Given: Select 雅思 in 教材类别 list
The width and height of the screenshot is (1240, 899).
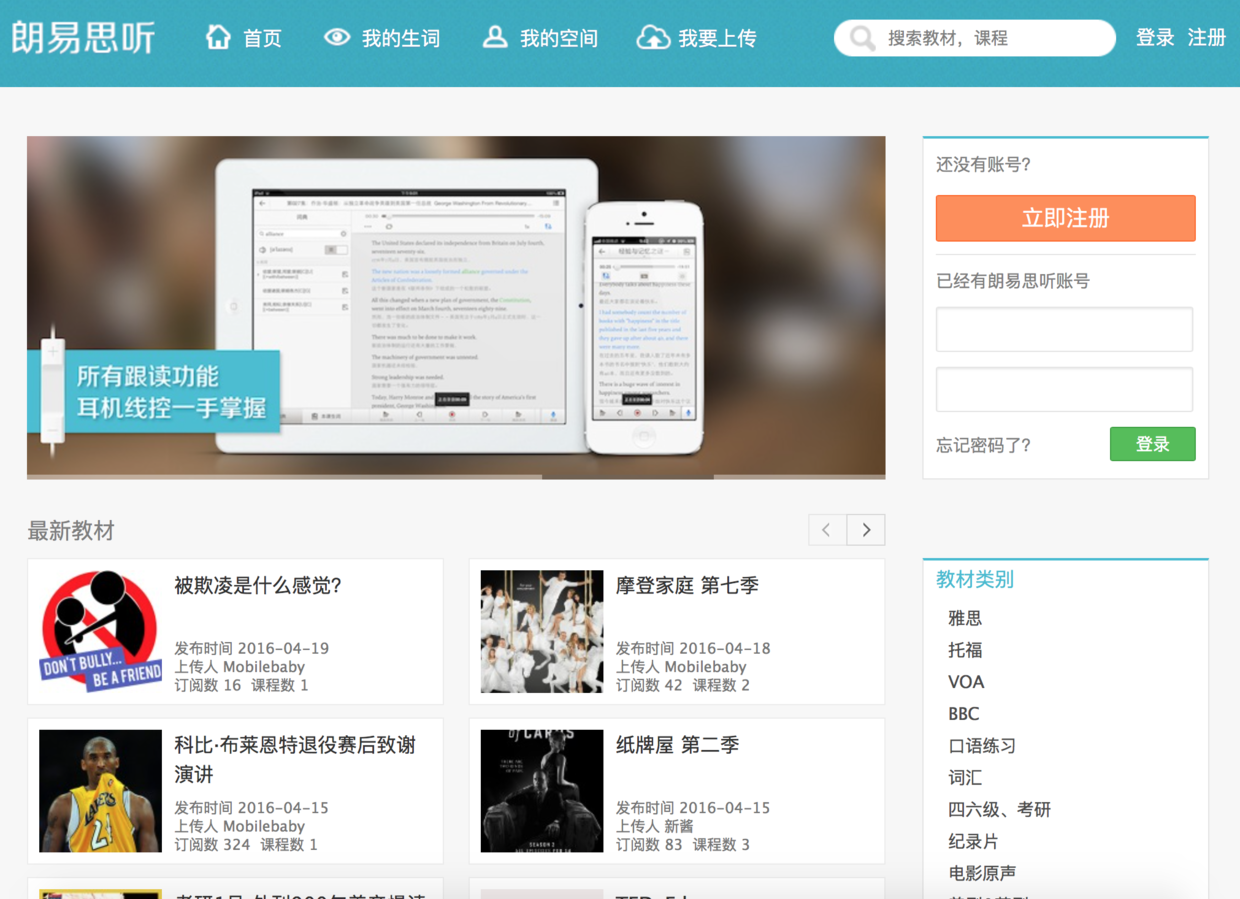Looking at the screenshot, I should (965, 618).
